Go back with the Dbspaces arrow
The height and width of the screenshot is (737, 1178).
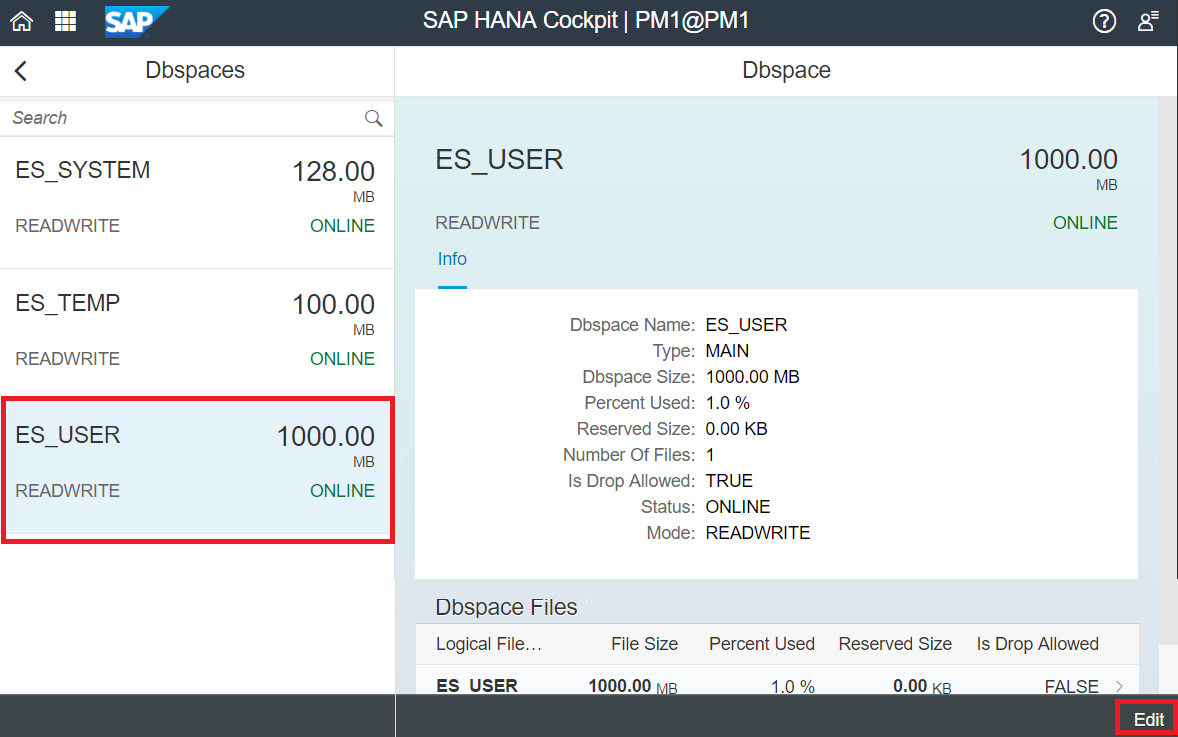coord(21,71)
